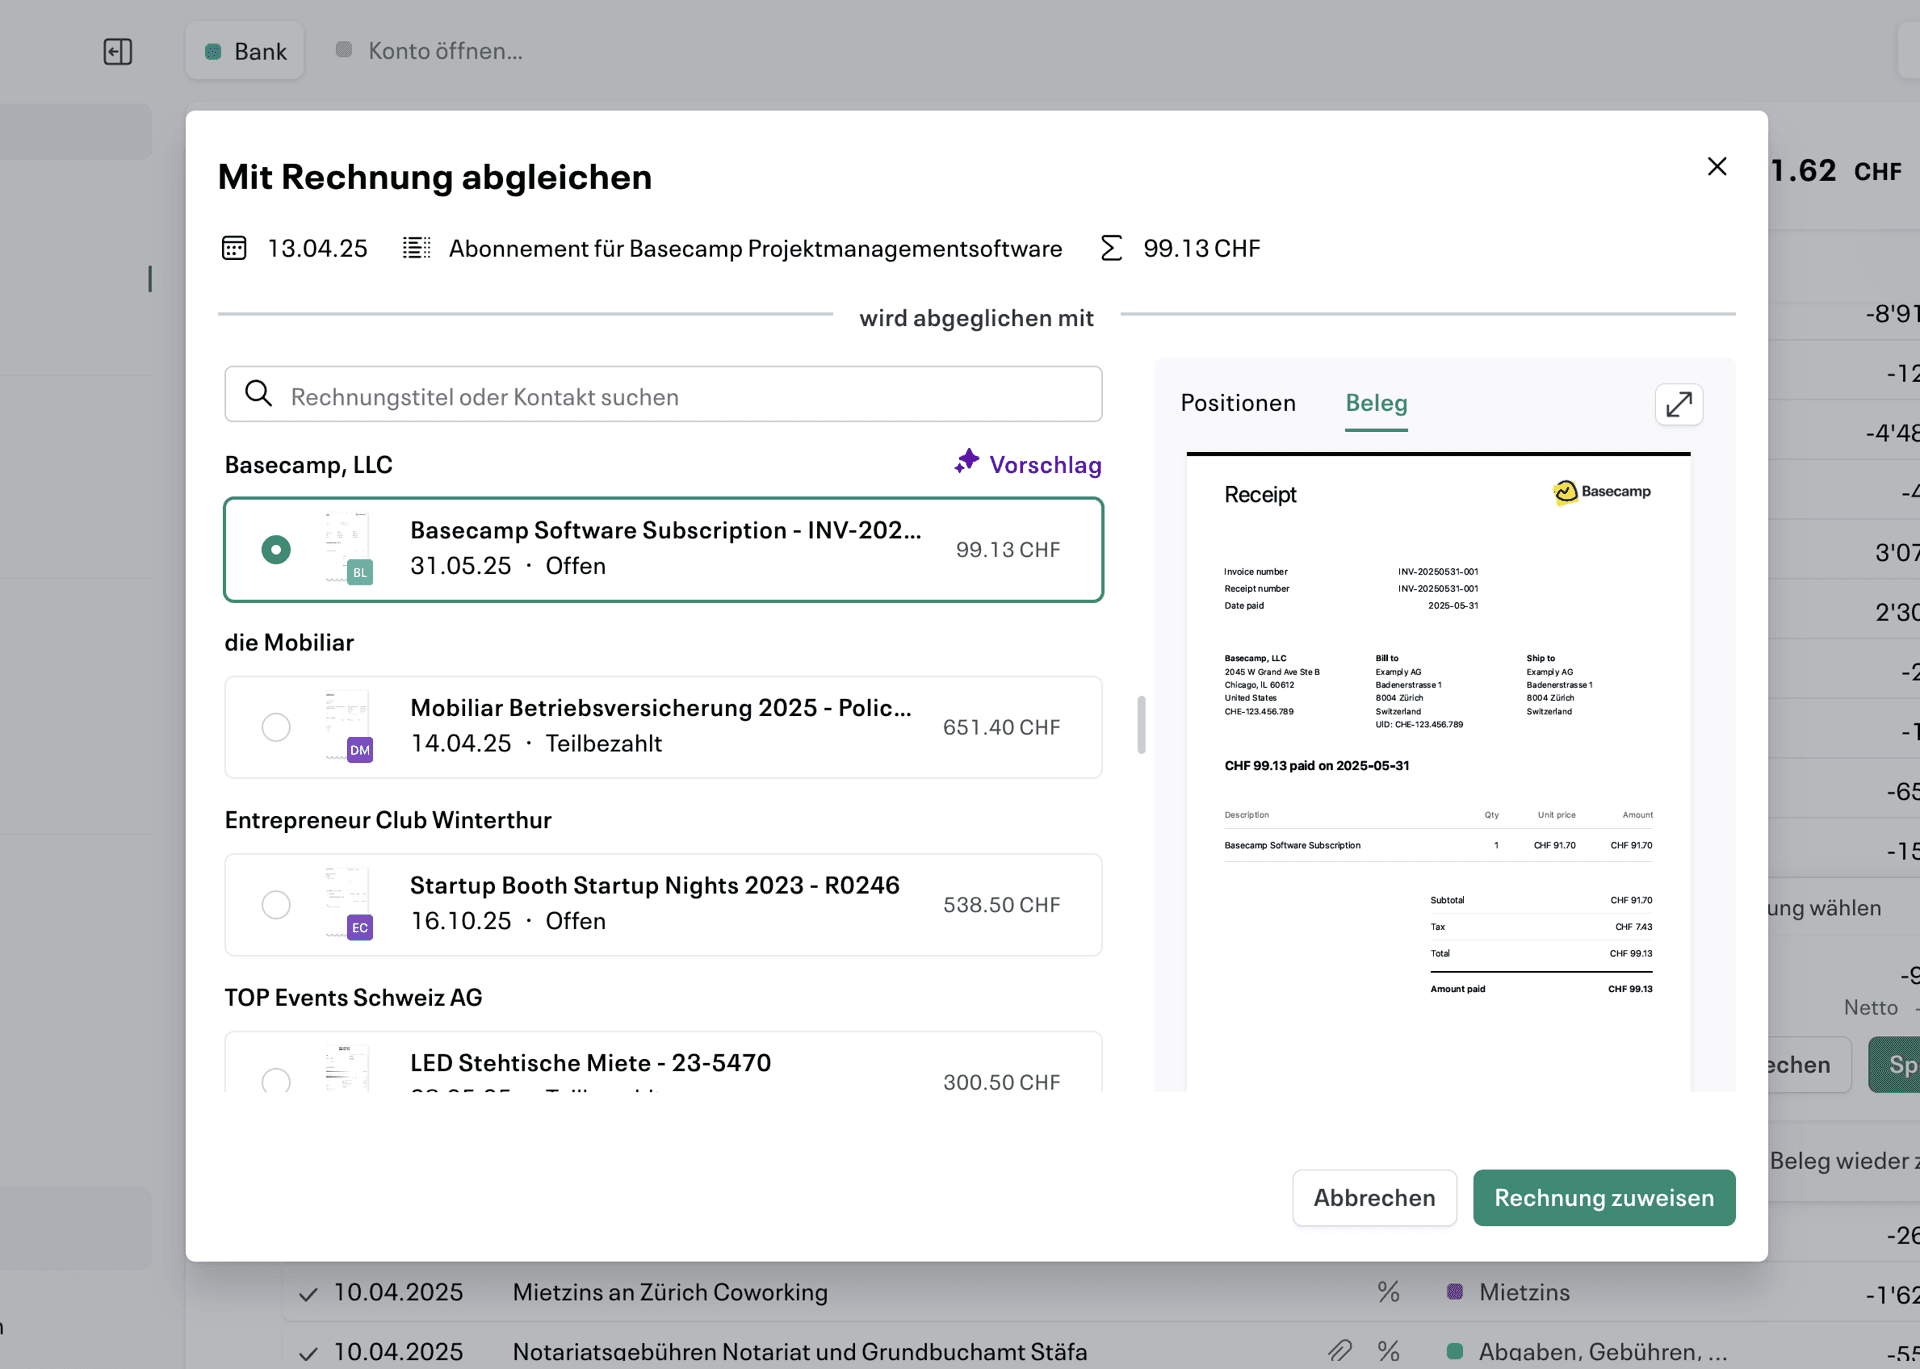This screenshot has height=1369, width=1920.
Task: Click the Vorschlag sparkle icon
Action: point(966,462)
